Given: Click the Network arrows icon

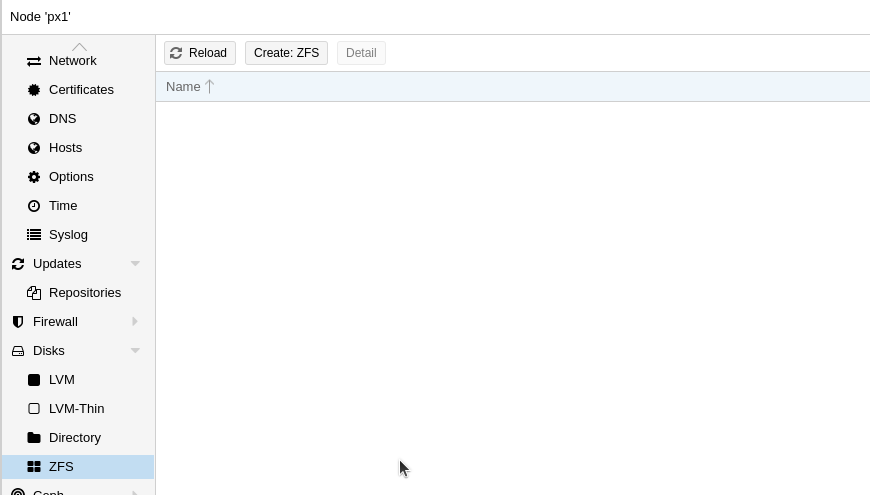Looking at the screenshot, I should point(34,61).
